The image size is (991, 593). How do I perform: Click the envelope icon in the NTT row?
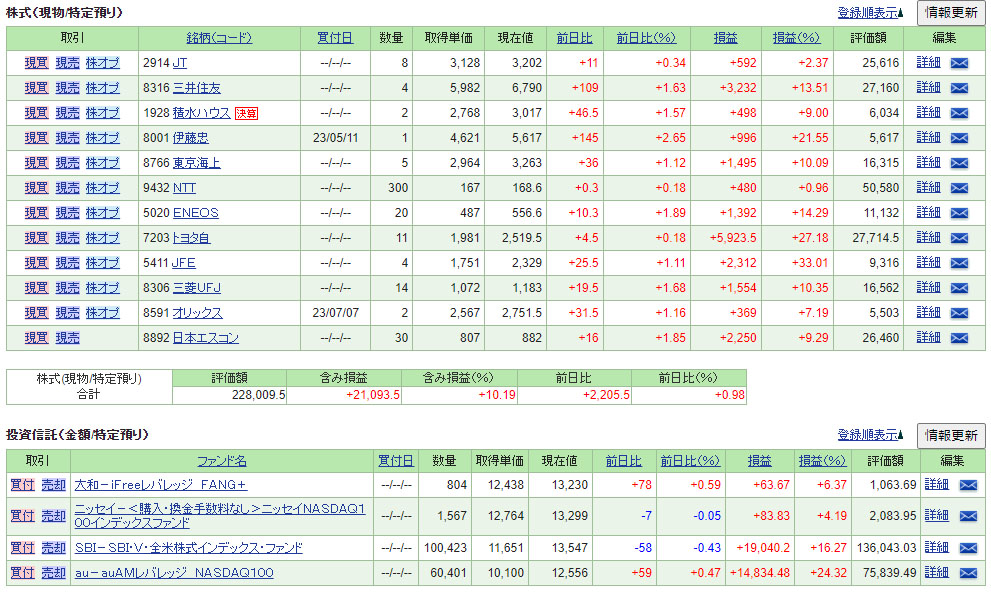959,188
